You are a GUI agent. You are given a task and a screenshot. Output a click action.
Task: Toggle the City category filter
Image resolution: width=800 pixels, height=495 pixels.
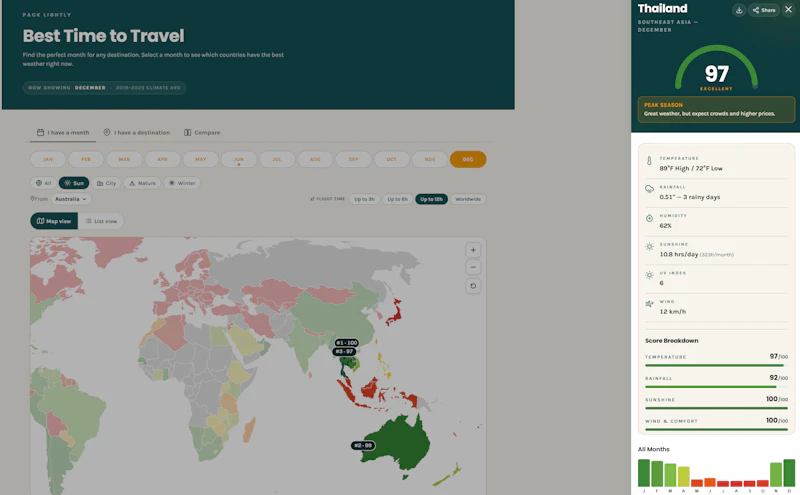[x=107, y=183]
